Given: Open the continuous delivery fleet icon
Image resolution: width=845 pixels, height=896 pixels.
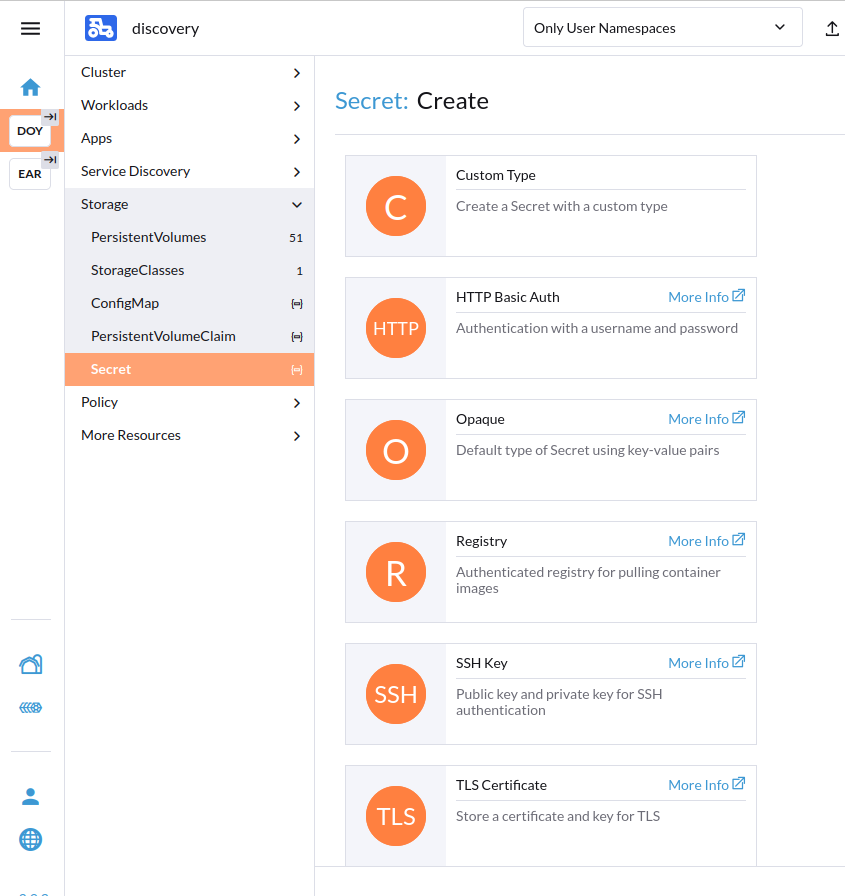Looking at the screenshot, I should pos(30,708).
